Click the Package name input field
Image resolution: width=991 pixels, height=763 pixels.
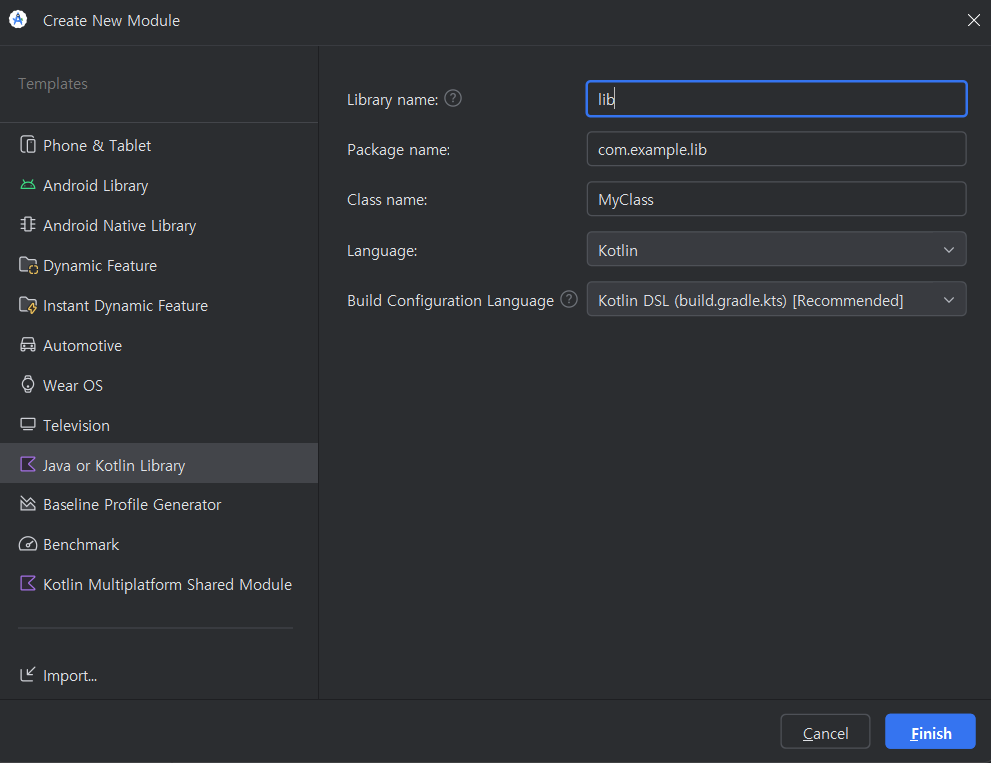(776, 149)
